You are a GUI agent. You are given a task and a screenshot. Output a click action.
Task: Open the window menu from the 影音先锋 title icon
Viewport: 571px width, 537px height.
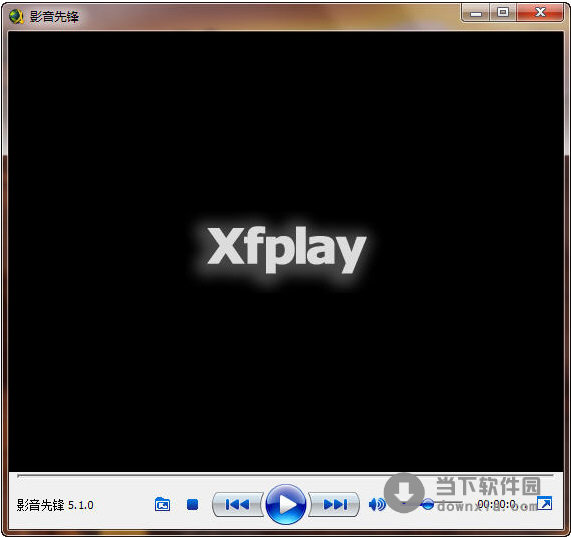[16, 16]
